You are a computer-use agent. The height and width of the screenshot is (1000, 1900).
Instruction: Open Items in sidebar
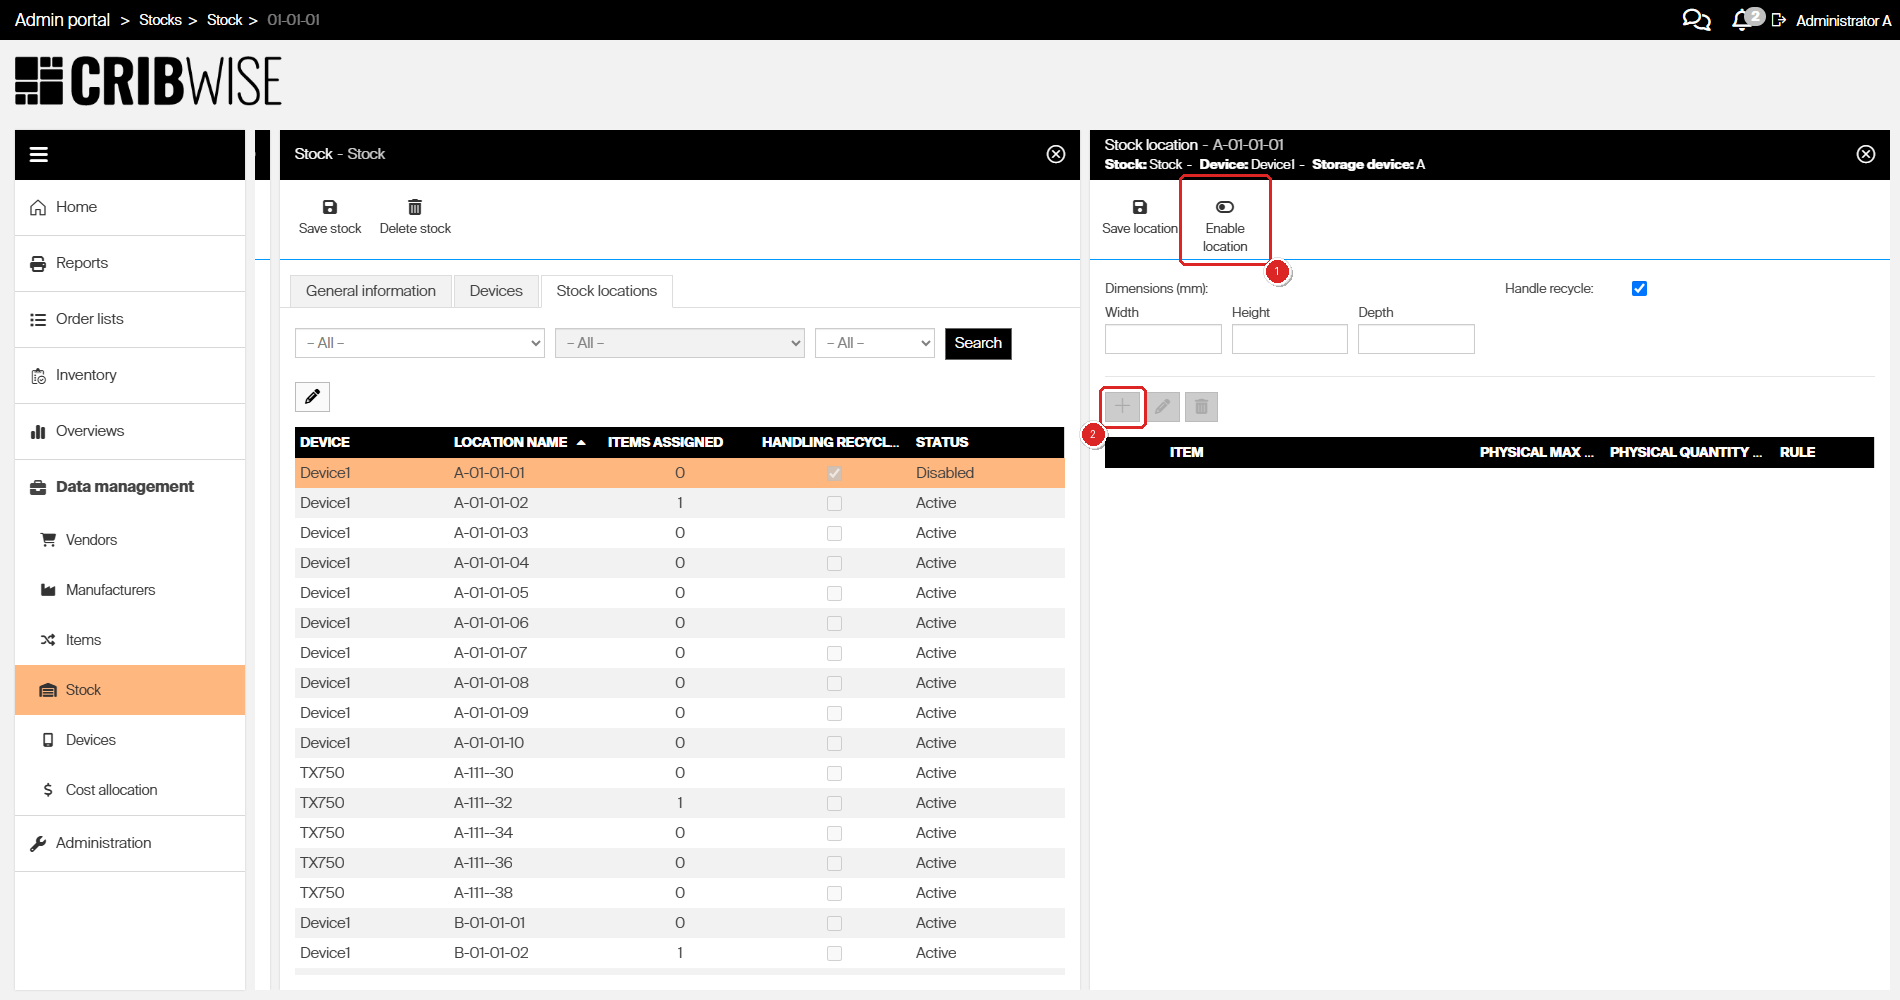(x=130, y=640)
